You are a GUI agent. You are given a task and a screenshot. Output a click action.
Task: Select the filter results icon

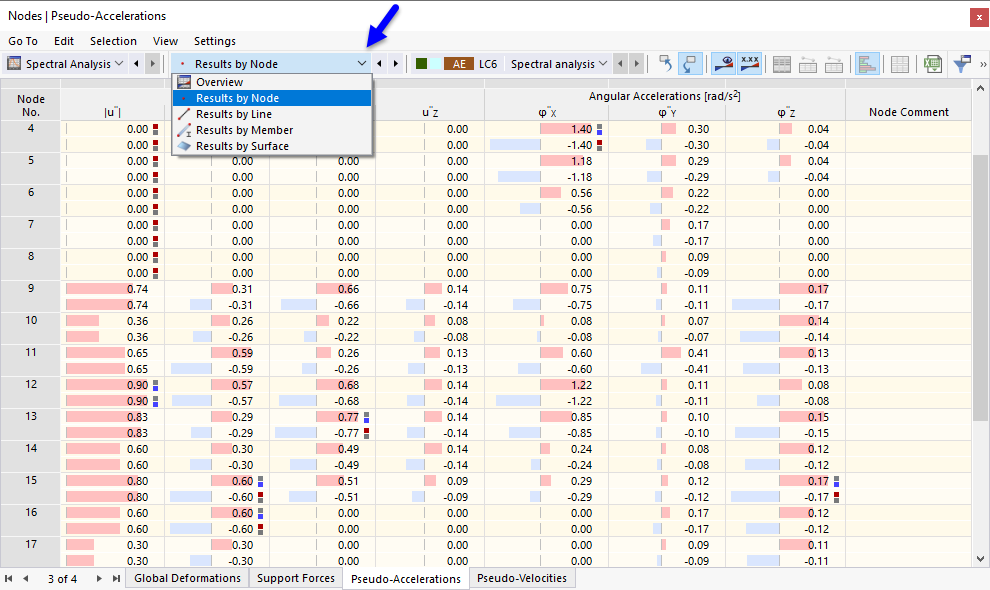coord(961,63)
